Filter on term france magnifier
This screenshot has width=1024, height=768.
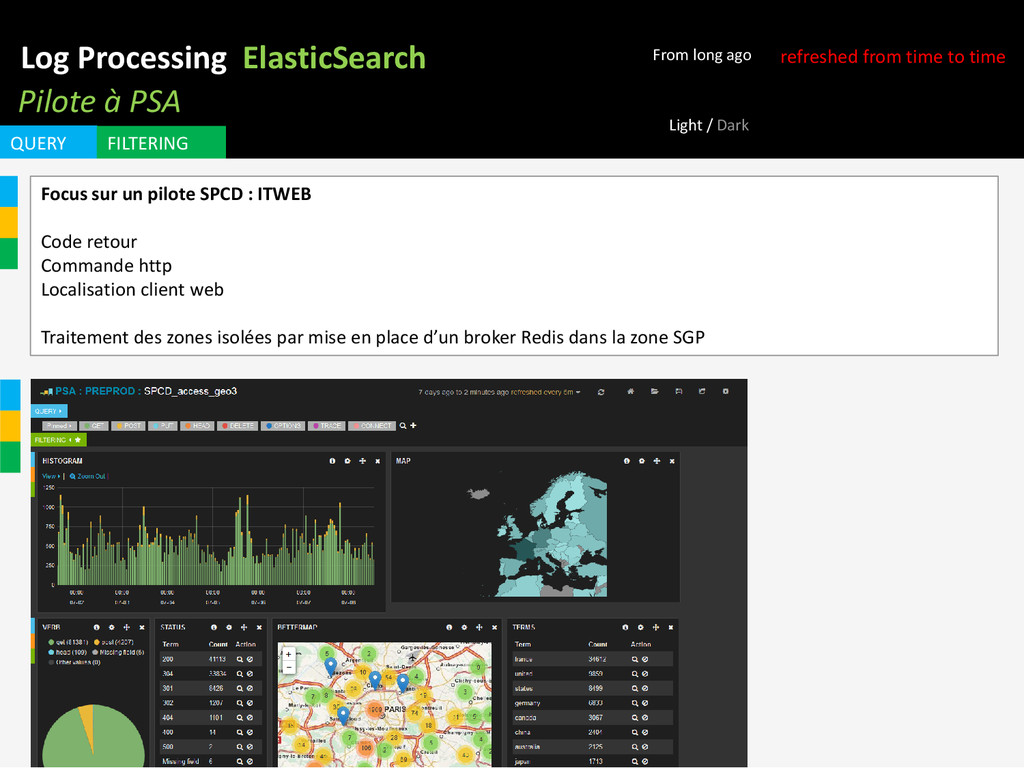click(635, 660)
